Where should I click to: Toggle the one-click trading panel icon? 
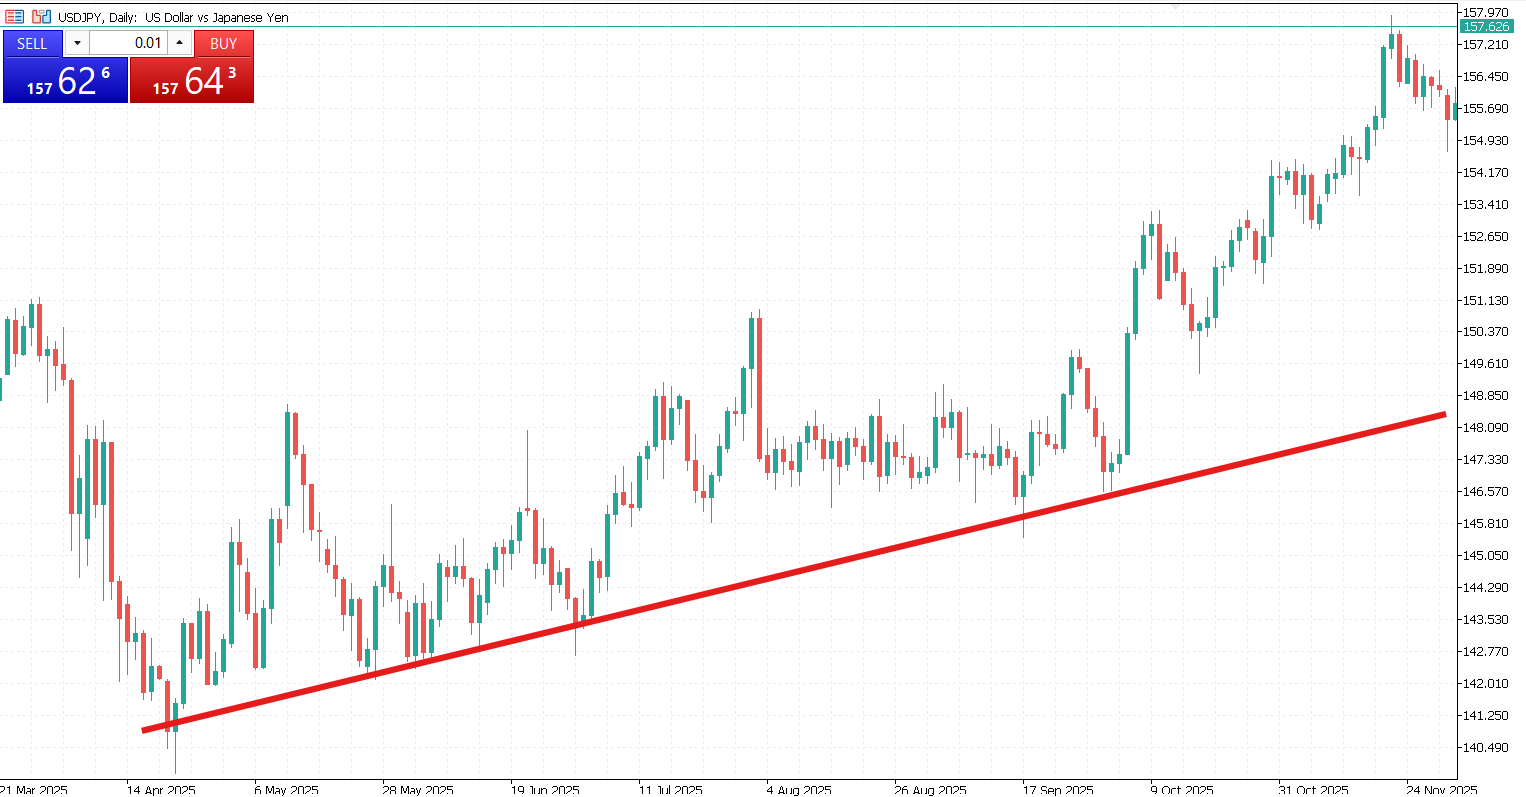14,17
